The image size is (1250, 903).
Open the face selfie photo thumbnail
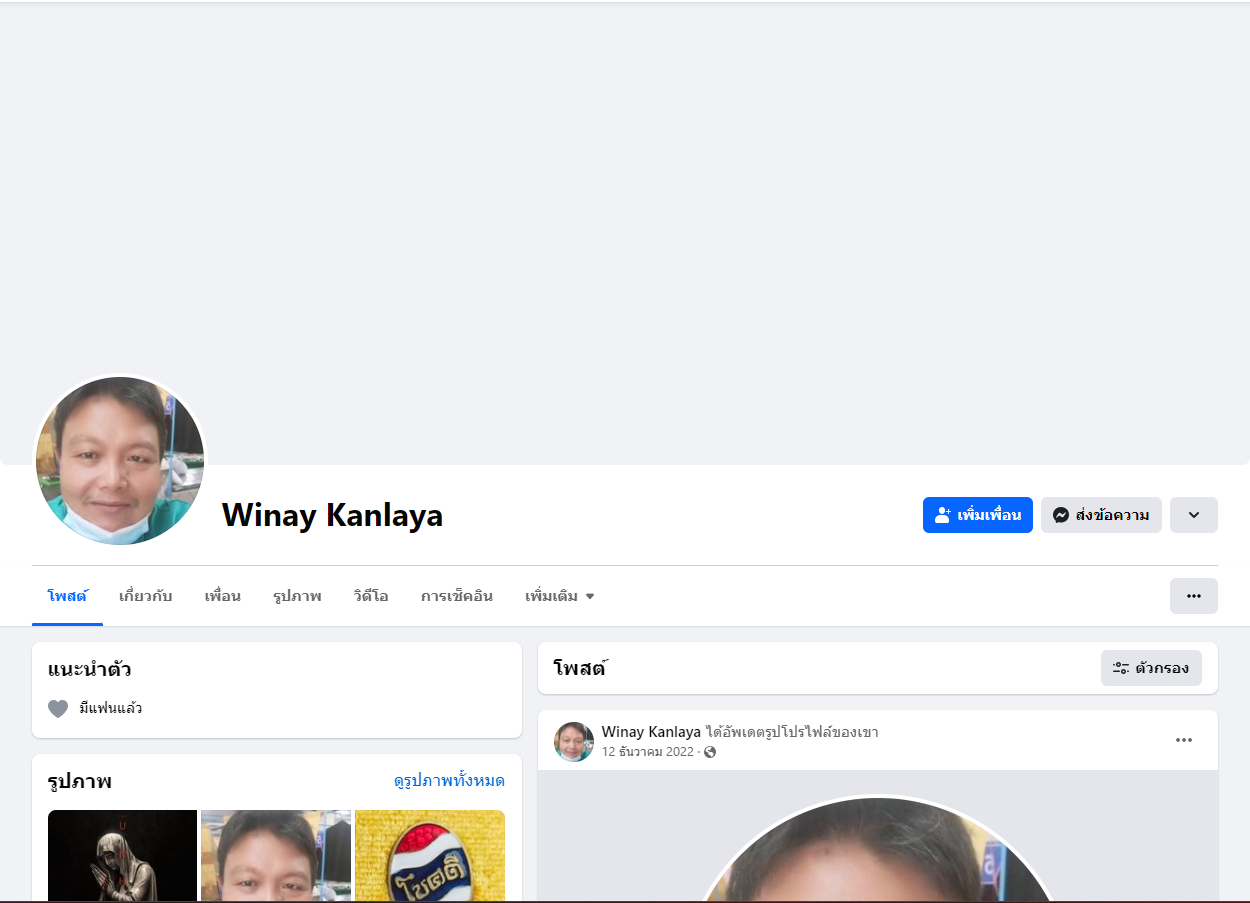[x=276, y=856]
